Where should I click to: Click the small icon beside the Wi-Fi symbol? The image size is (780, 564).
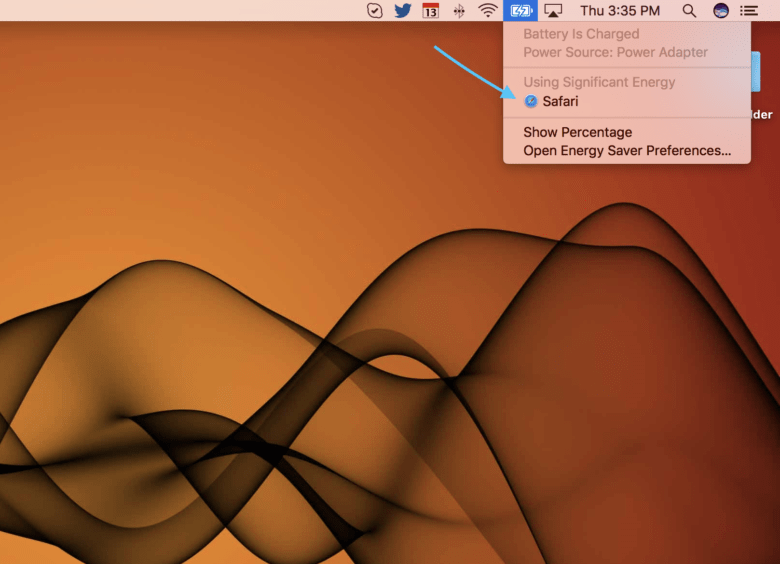click(x=459, y=11)
